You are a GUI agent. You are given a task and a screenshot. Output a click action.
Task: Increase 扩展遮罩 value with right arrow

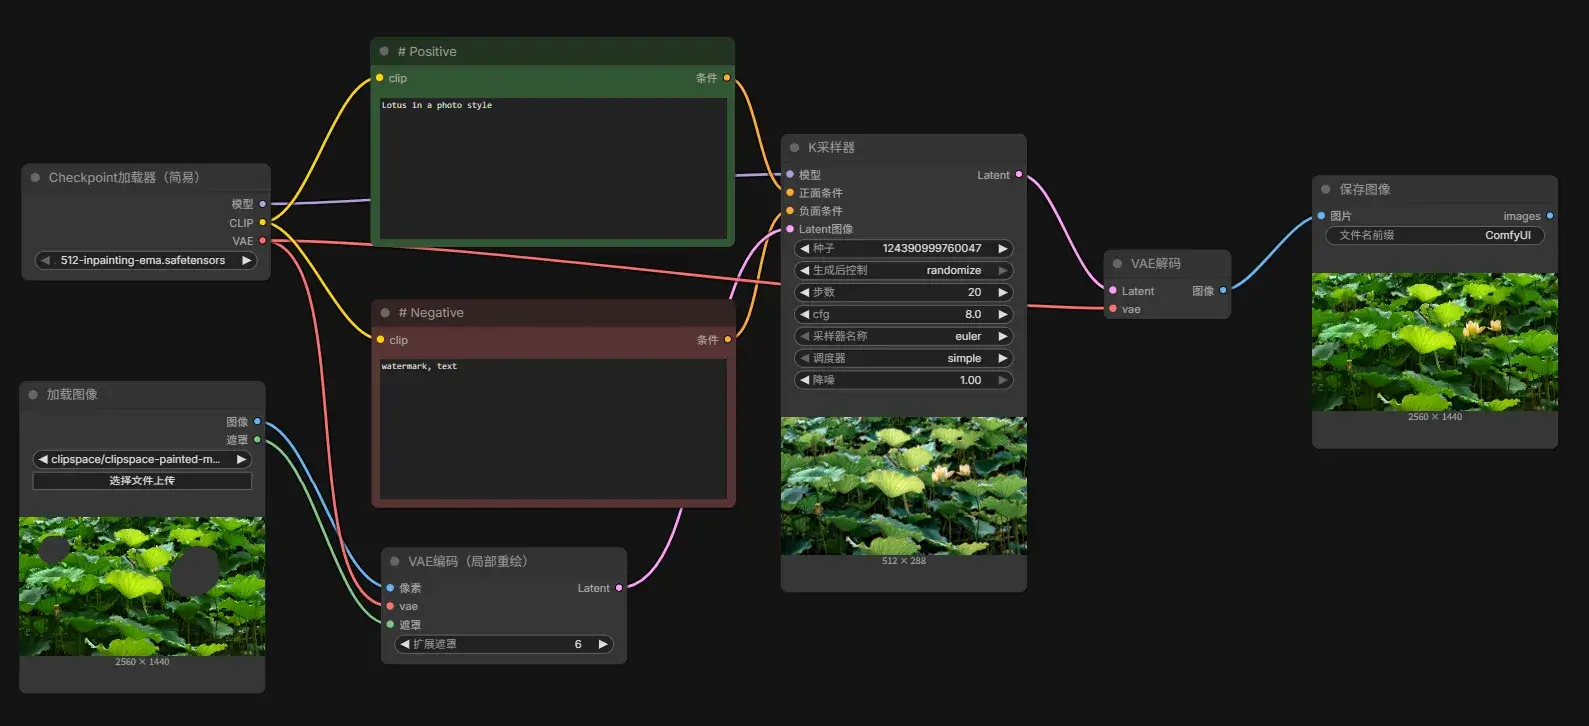[x=603, y=644]
